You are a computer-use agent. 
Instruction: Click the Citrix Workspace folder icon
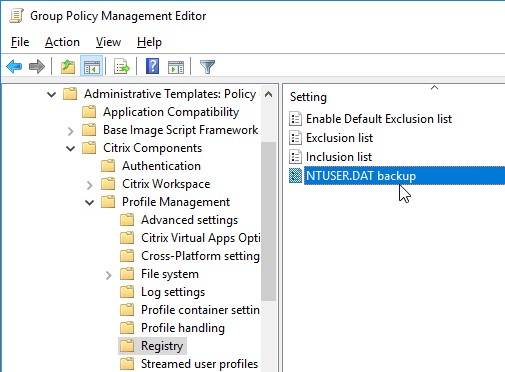point(108,184)
